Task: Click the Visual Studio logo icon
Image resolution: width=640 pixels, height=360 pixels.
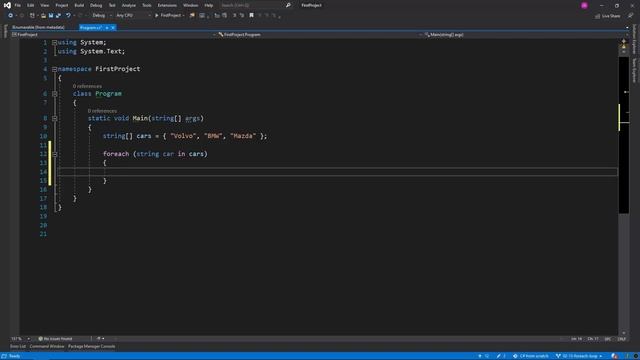Action: (x=7, y=5)
